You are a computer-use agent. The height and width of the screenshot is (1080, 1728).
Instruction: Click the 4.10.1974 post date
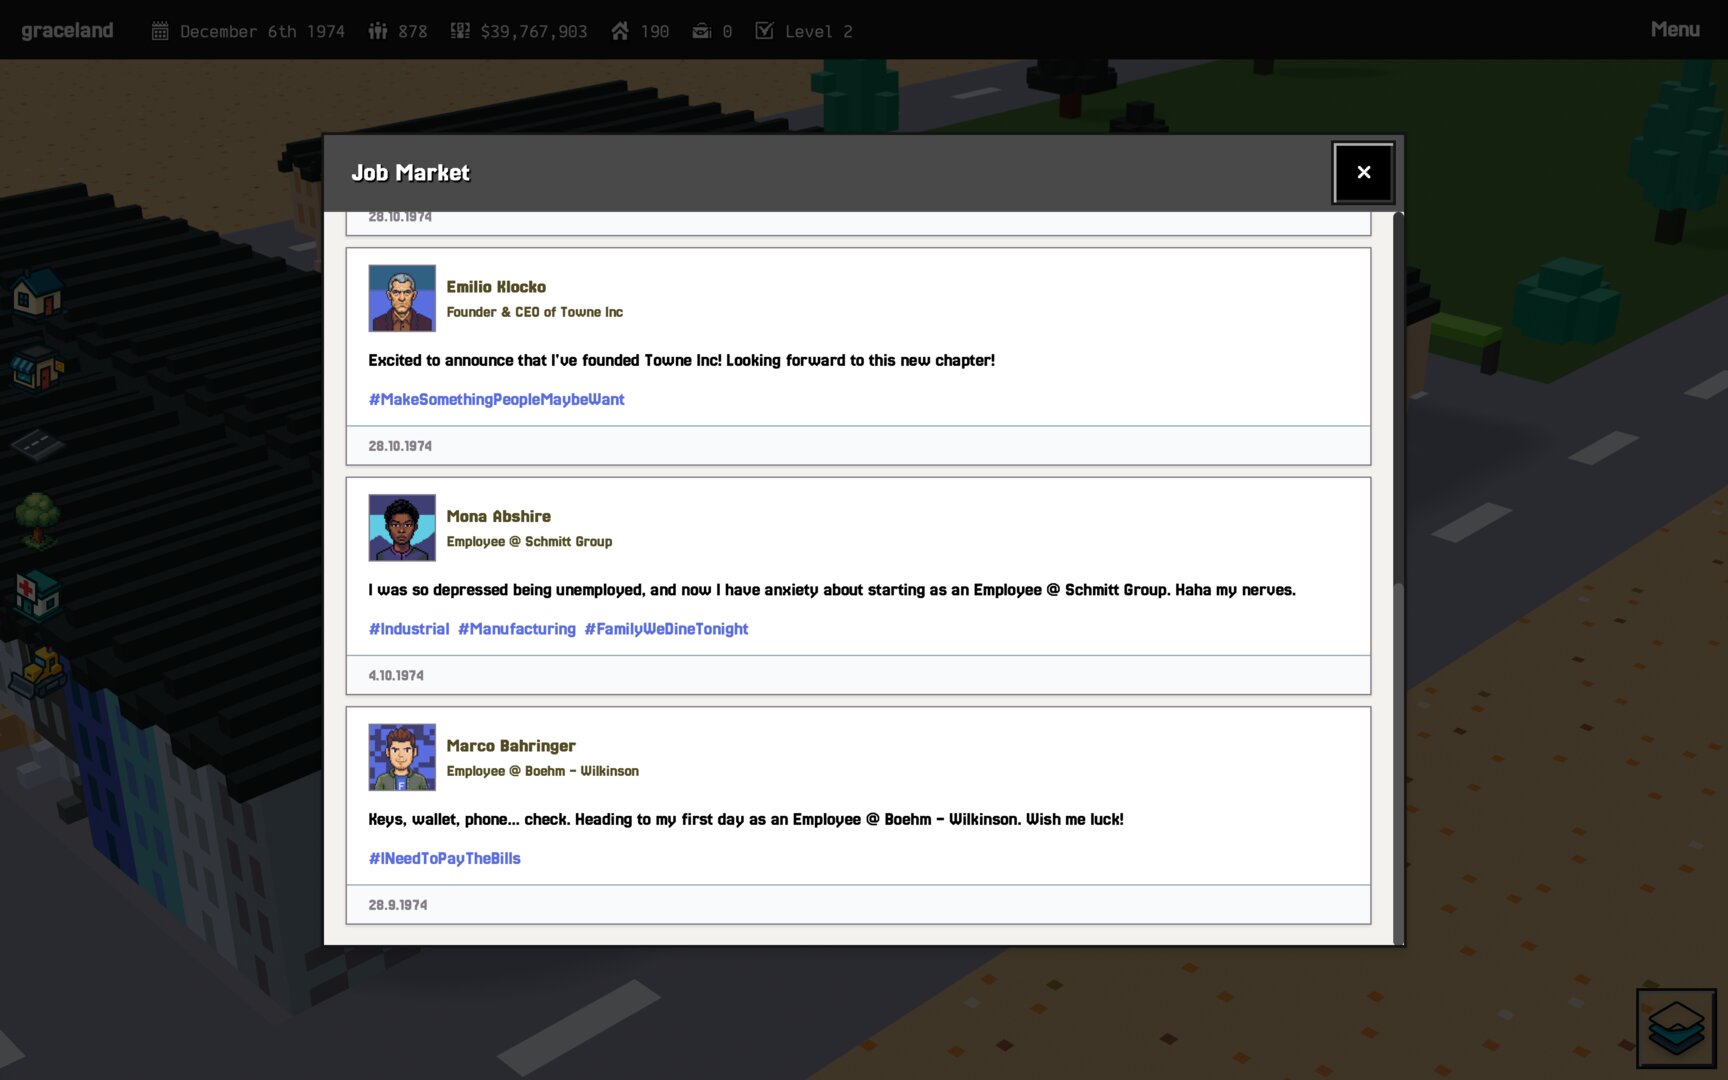pyautogui.click(x=396, y=675)
